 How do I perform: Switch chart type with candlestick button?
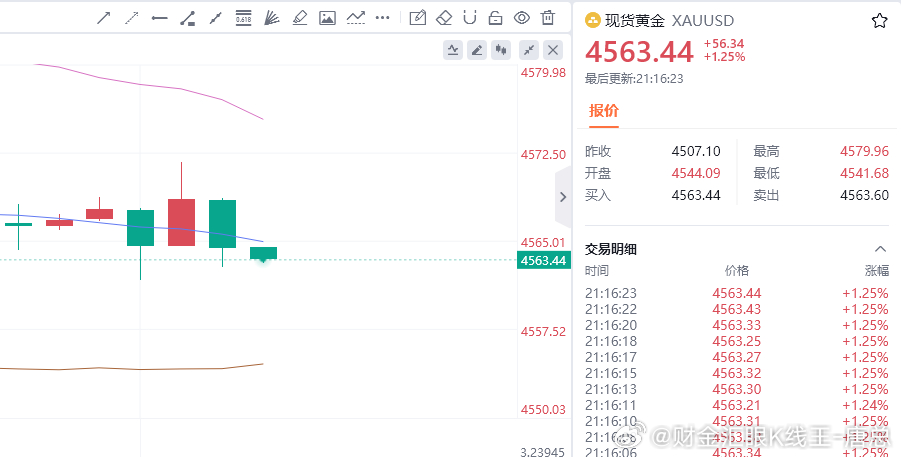pos(501,51)
